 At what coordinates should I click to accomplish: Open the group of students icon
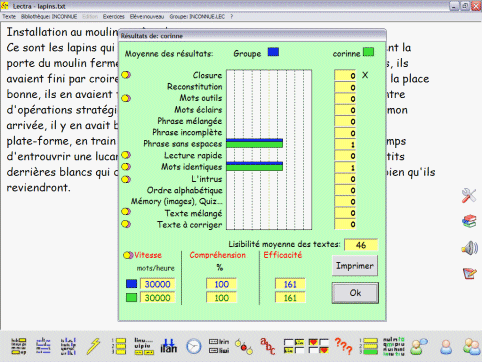click(x=472, y=347)
